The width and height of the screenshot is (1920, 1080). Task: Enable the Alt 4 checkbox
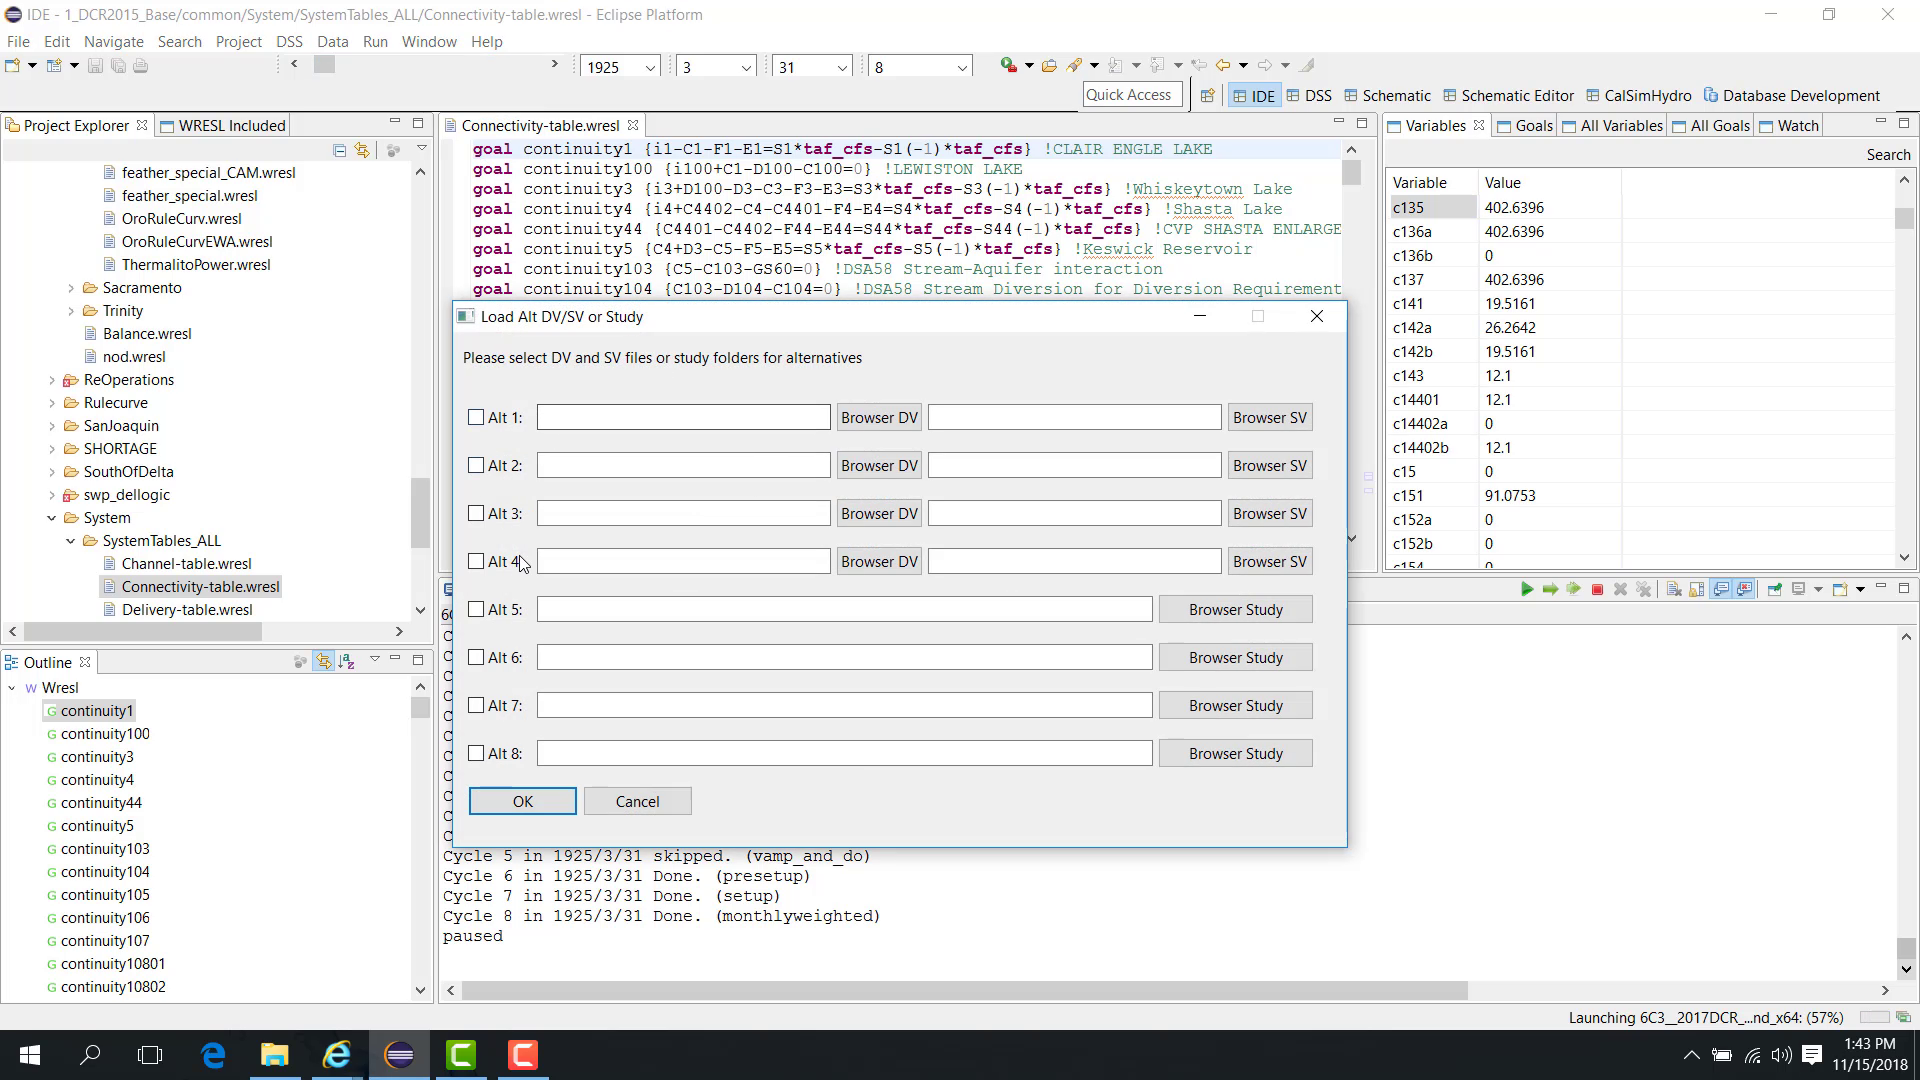pos(476,561)
